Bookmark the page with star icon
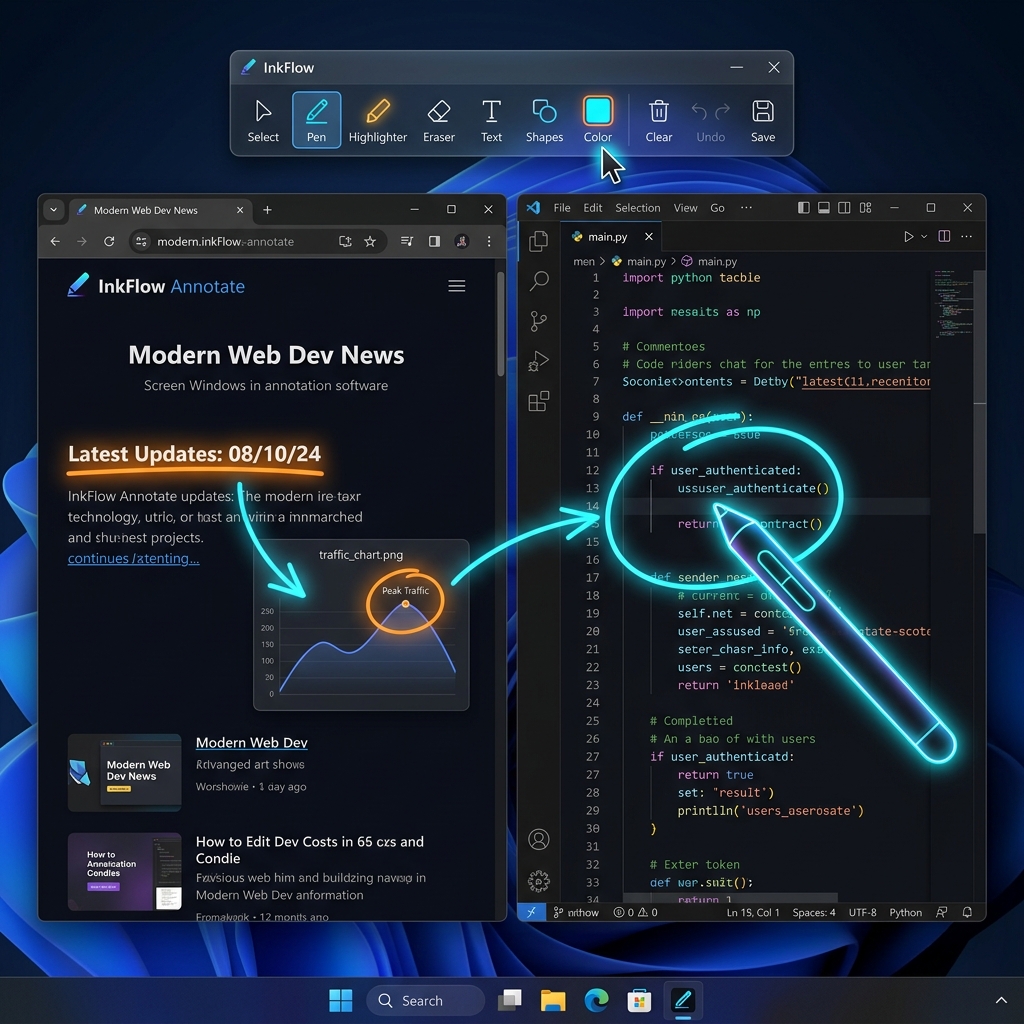Viewport: 1024px width, 1024px height. click(370, 242)
